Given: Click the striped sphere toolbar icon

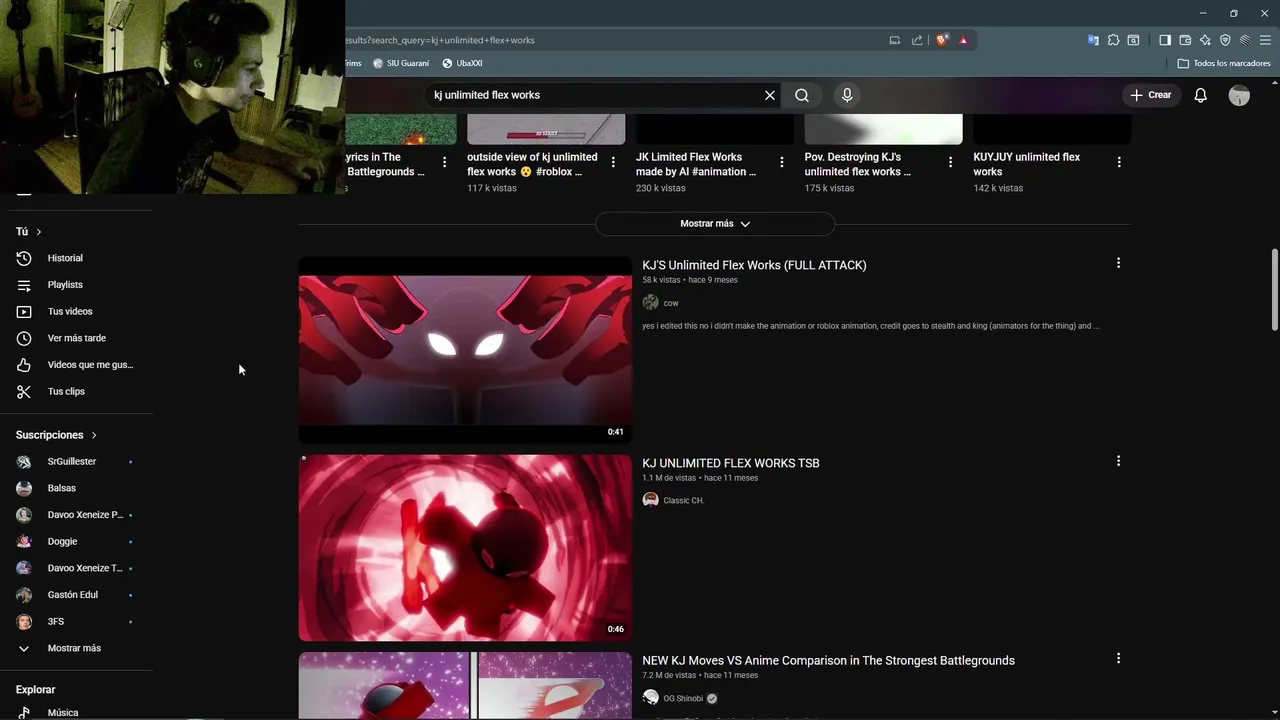Looking at the screenshot, I should click(1245, 40).
